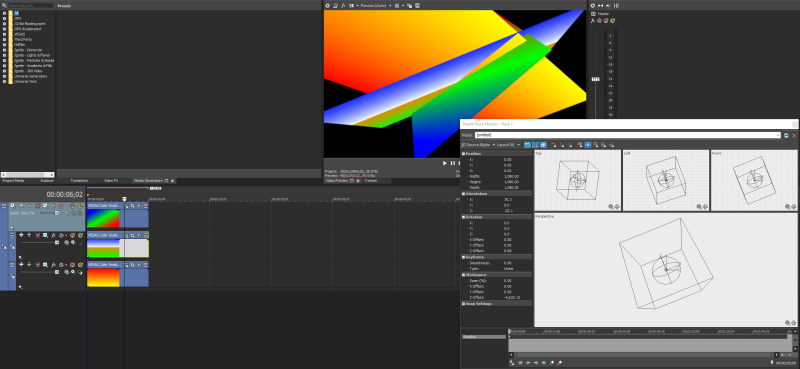Open Event Pan/Crop on the first clip
Screen dimensions: 800x369
132,206
